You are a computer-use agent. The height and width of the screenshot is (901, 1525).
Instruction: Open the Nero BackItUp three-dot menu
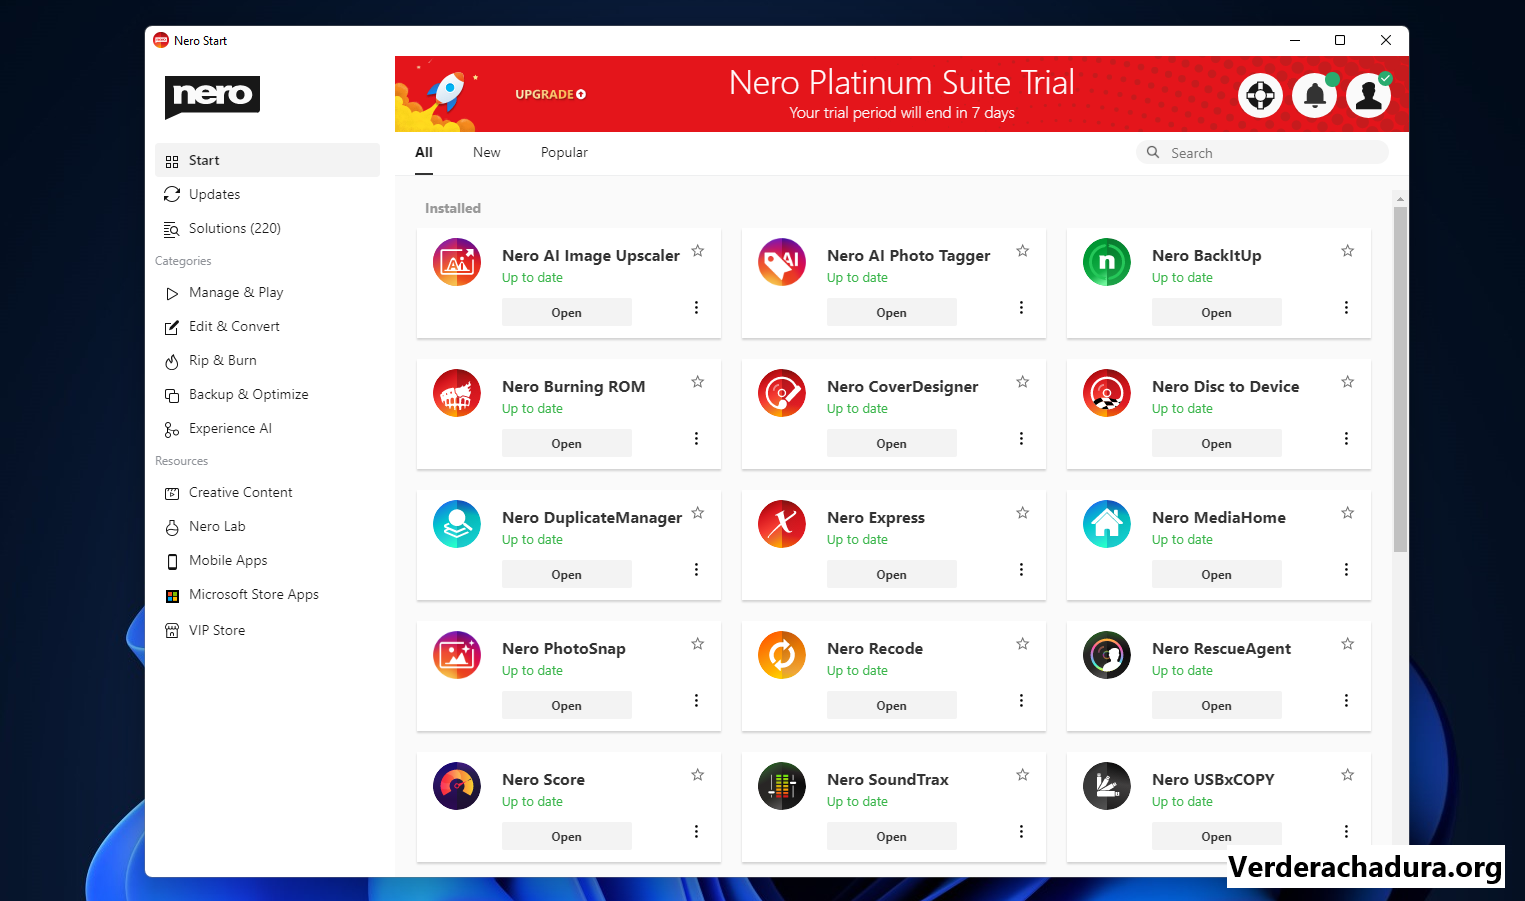tap(1347, 307)
